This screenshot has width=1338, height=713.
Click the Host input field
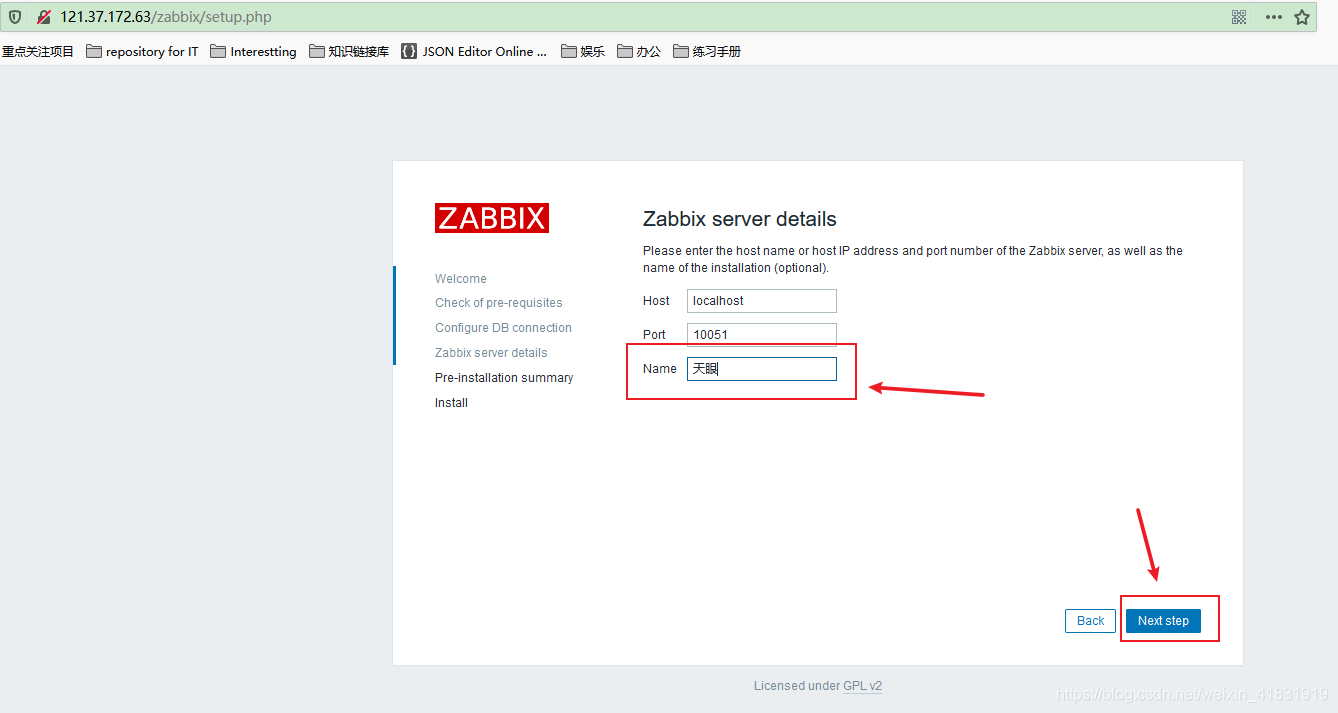(x=762, y=301)
